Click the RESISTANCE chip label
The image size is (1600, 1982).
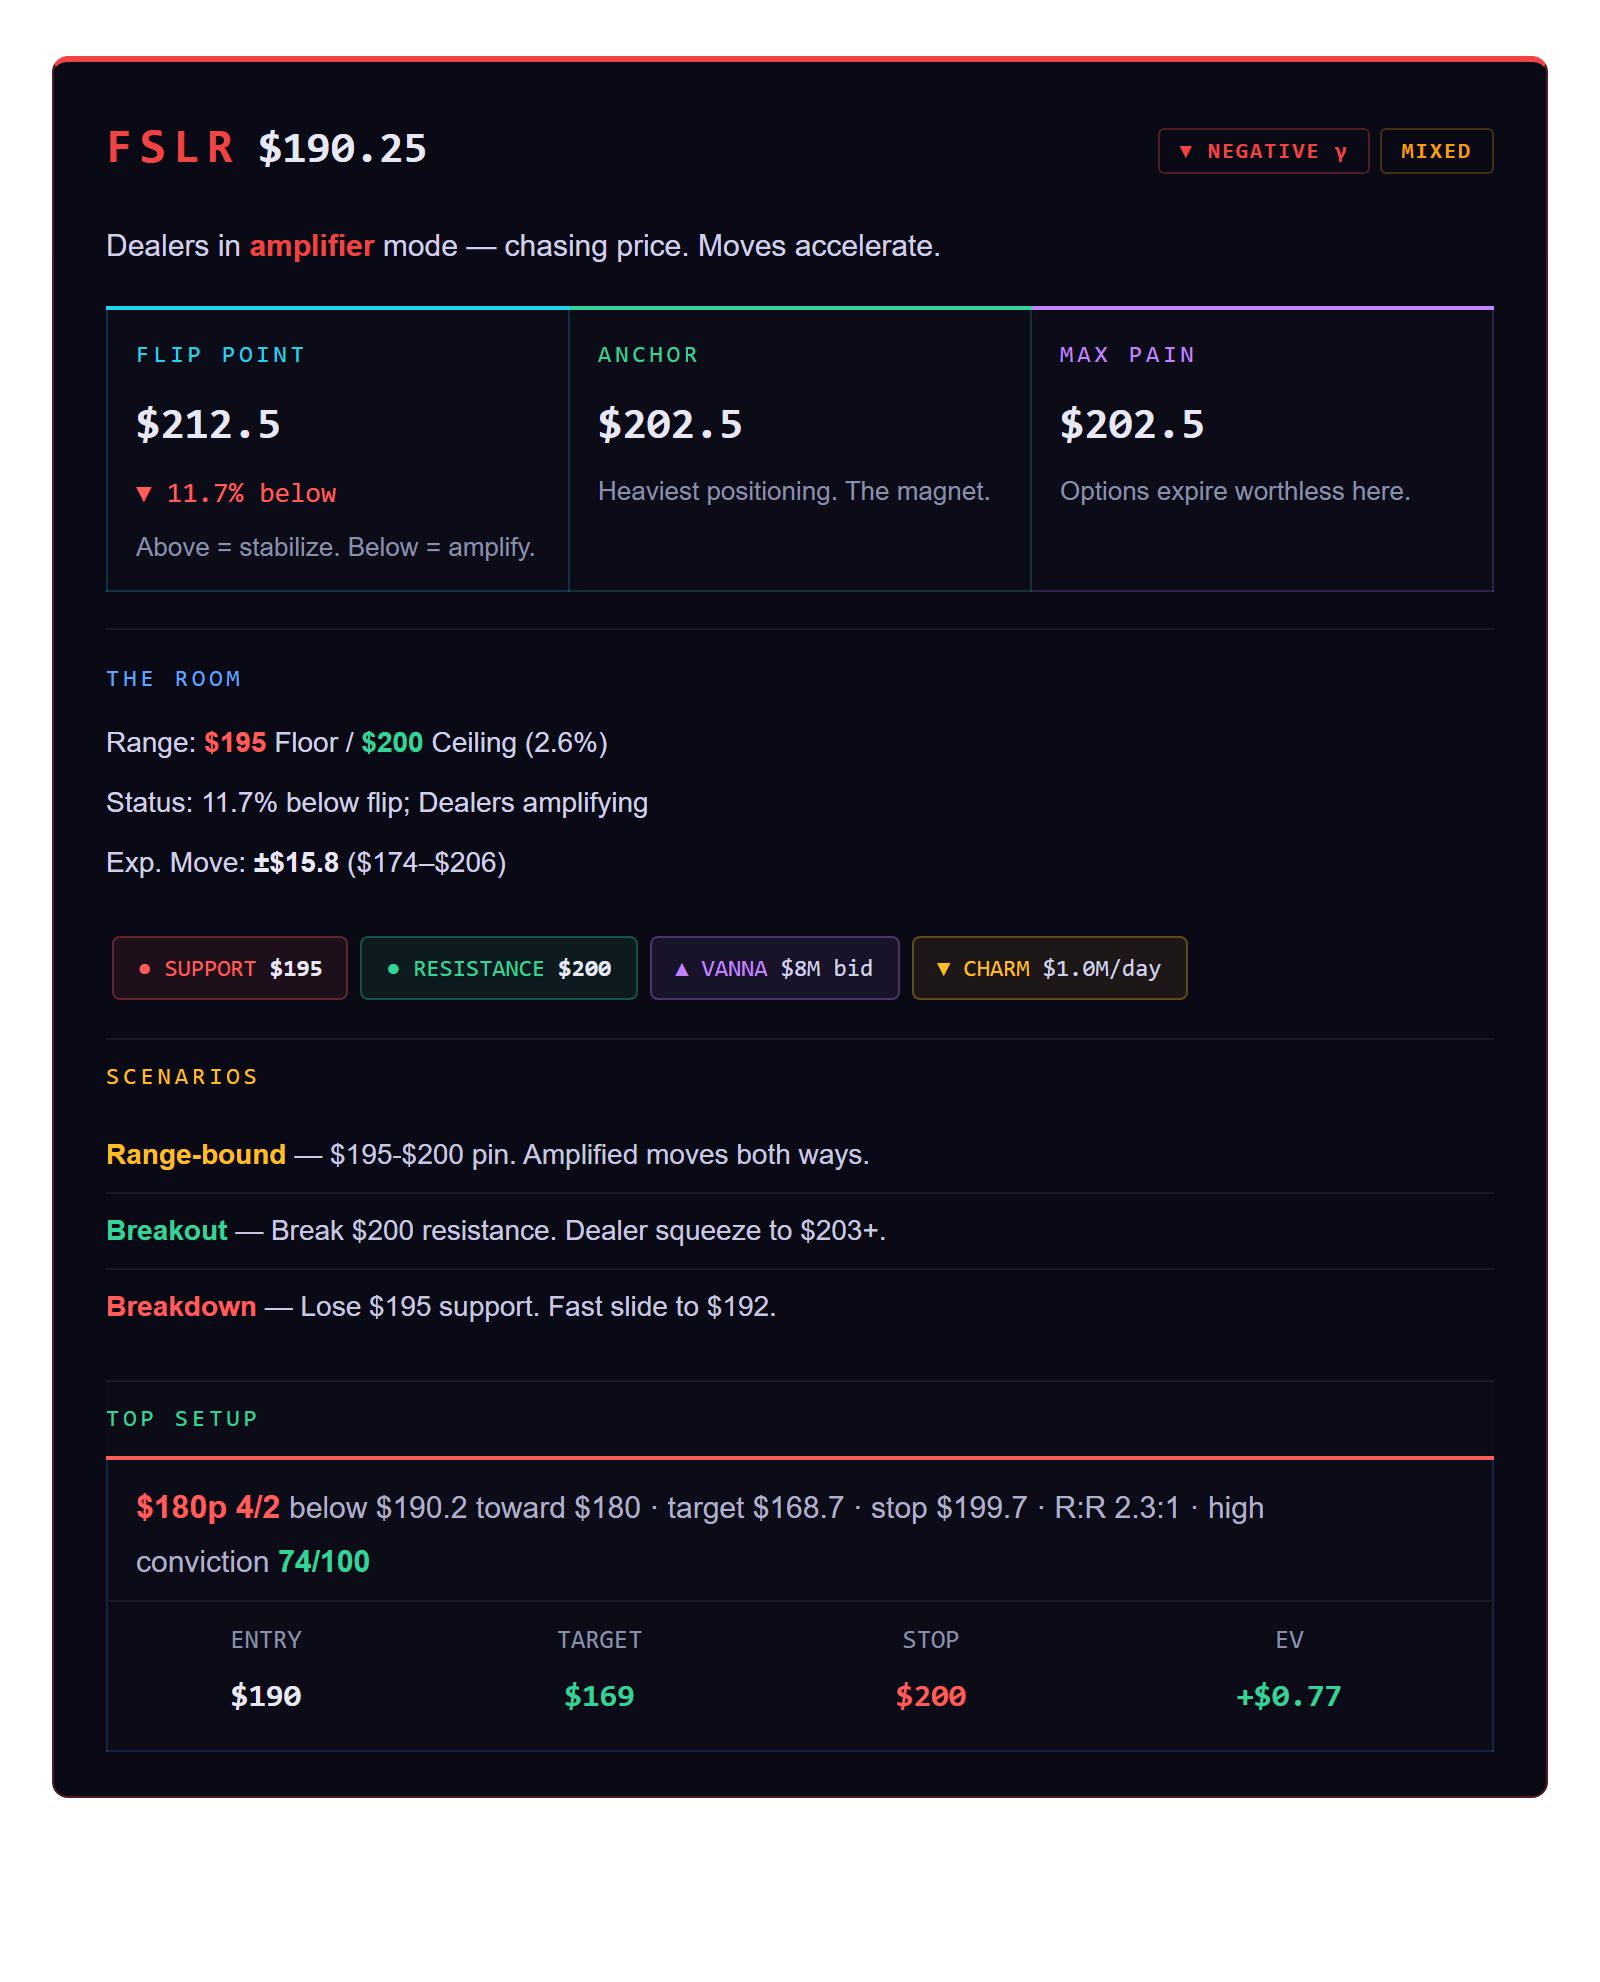(x=479, y=969)
